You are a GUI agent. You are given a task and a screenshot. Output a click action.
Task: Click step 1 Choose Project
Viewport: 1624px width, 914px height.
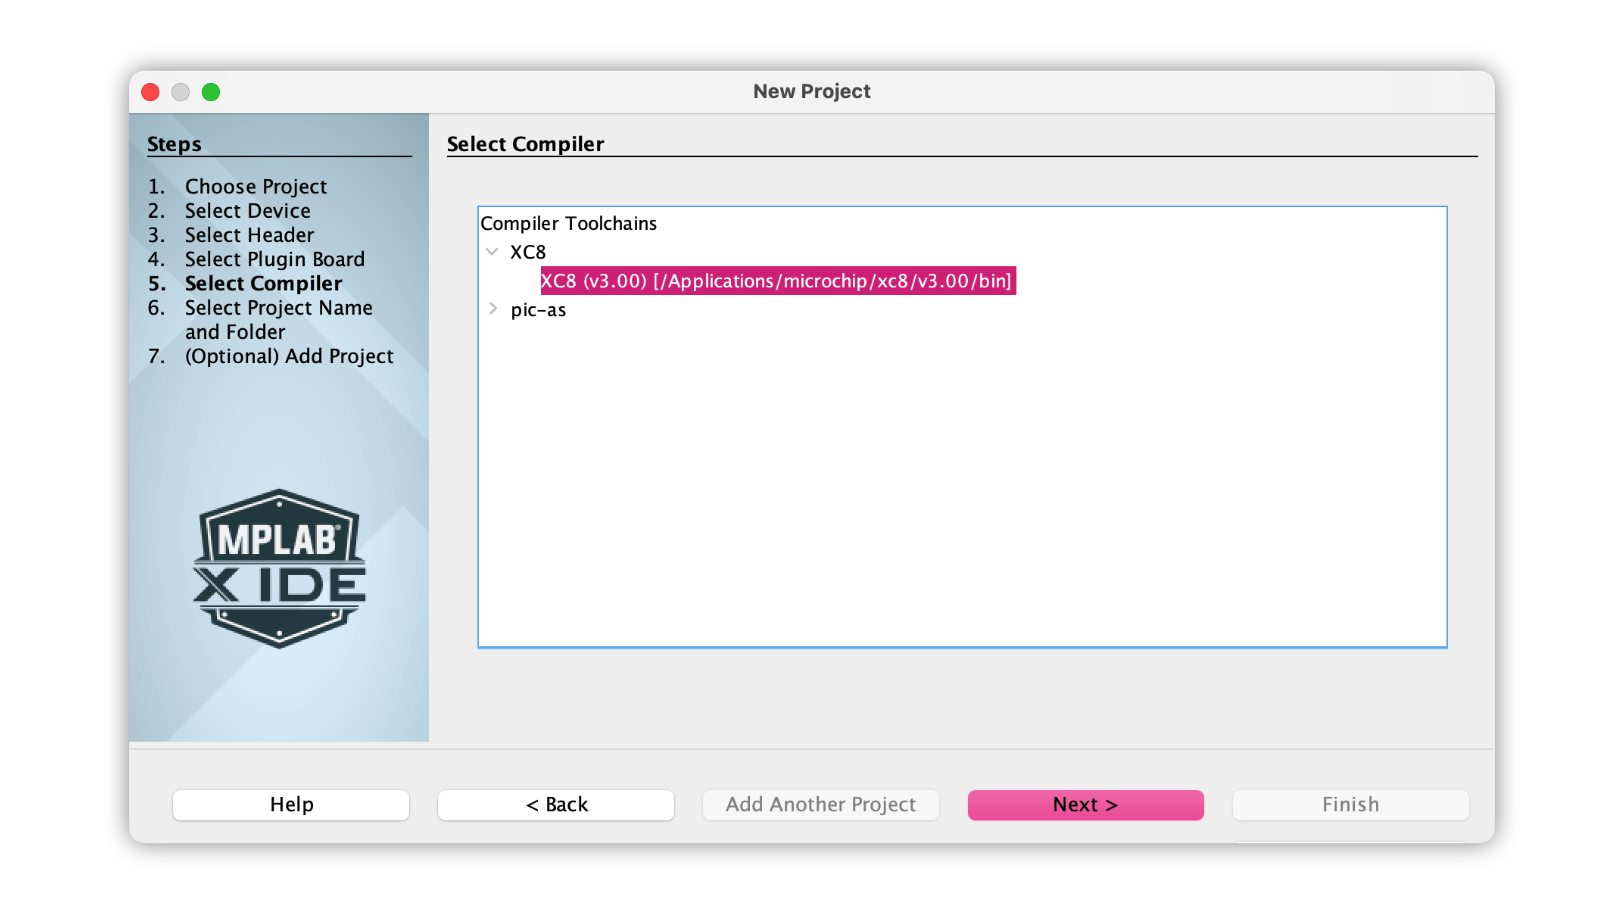256,187
